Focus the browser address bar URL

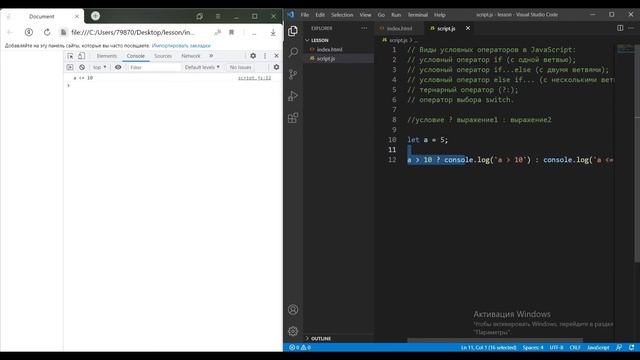click(x=133, y=32)
